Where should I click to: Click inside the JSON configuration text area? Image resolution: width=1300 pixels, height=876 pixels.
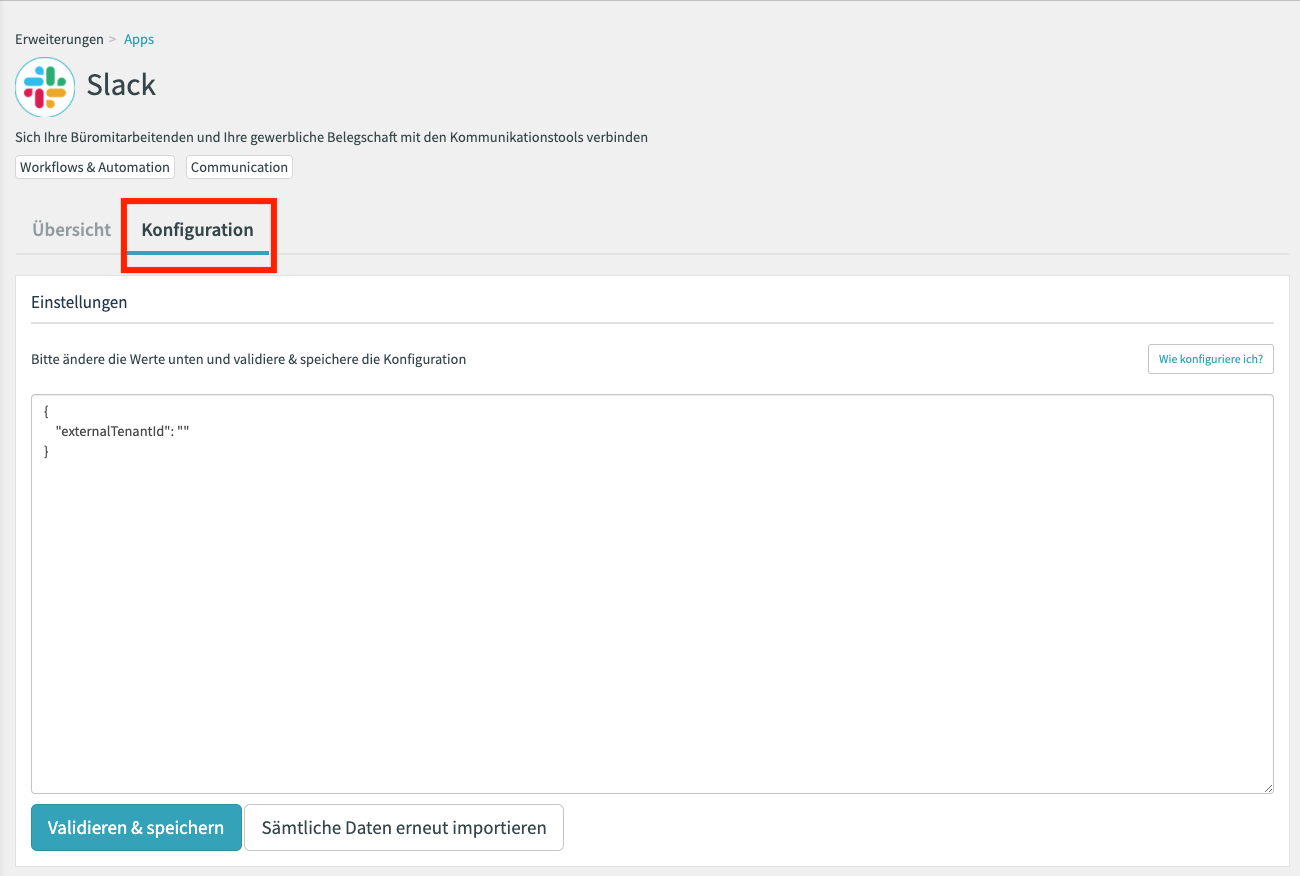(x=652, y=594)
